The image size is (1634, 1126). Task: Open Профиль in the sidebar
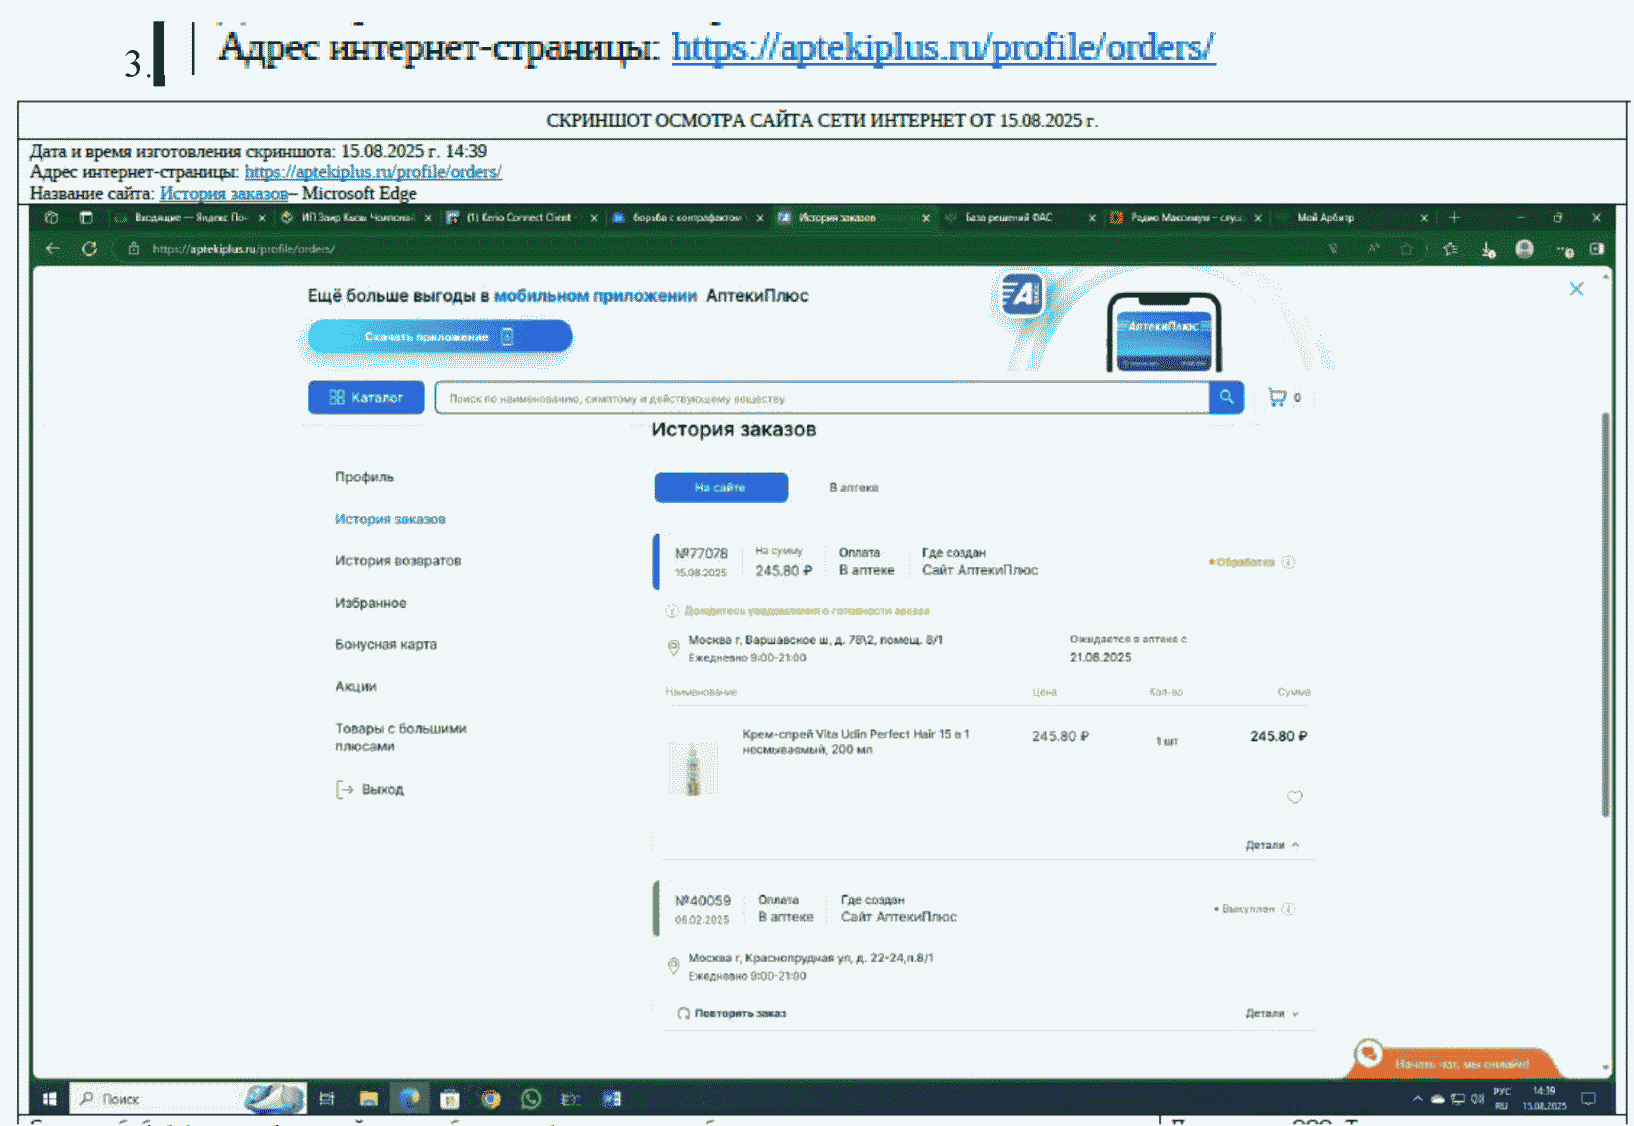[364, 477]
